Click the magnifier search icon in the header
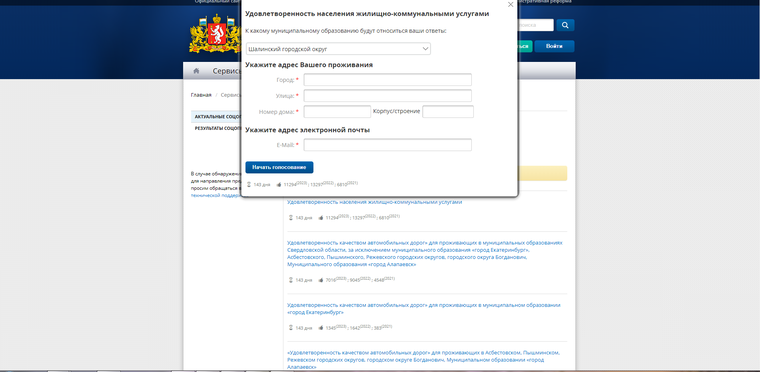 coord(565,25)
